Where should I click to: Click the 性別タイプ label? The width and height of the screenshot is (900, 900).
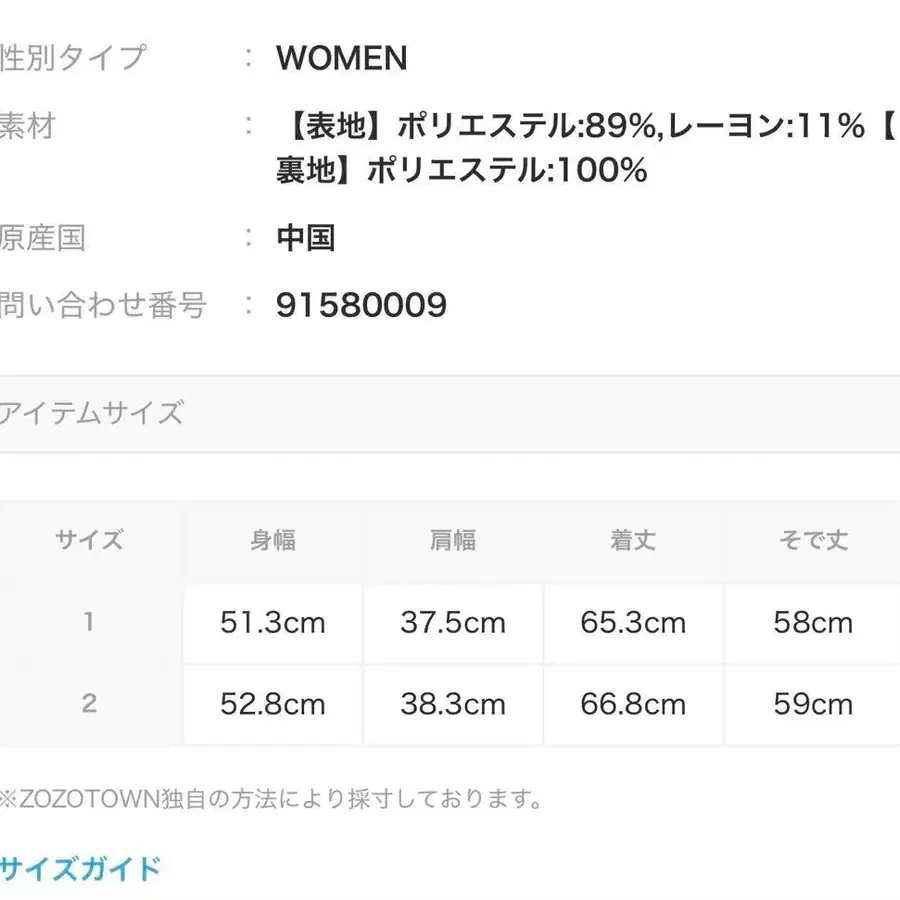tap(75, 58)
